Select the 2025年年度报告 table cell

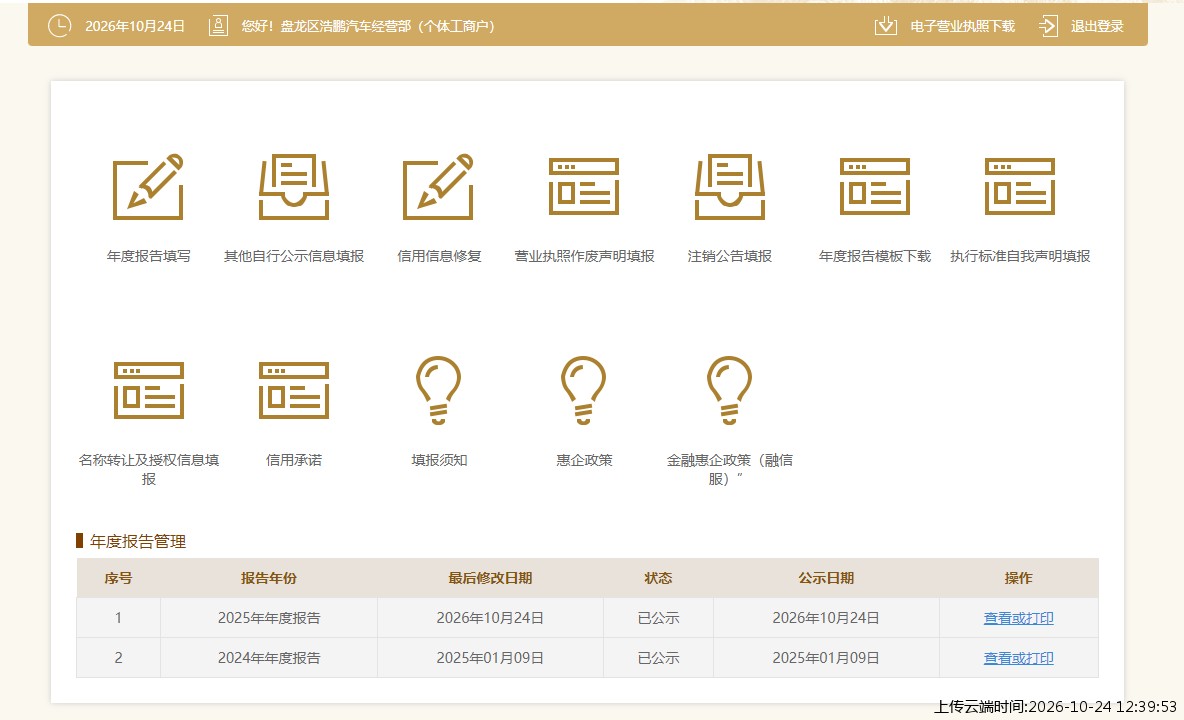(269, 618)
